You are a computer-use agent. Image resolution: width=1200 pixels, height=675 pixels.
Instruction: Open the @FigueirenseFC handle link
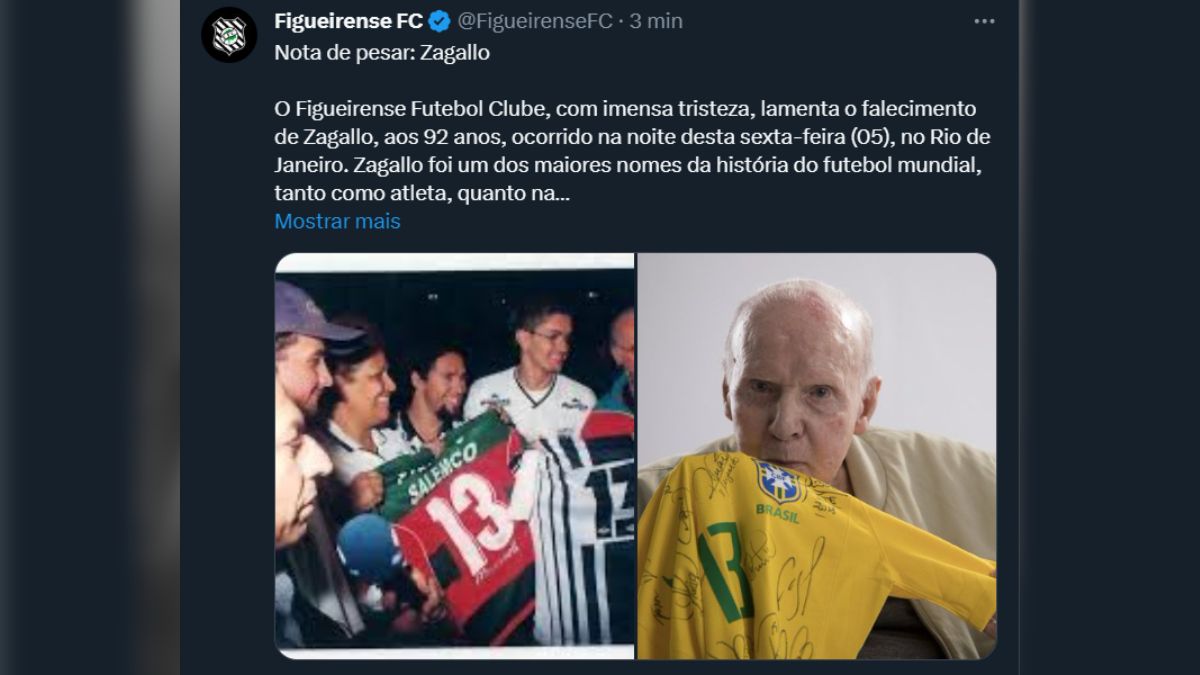coord(534,21)
